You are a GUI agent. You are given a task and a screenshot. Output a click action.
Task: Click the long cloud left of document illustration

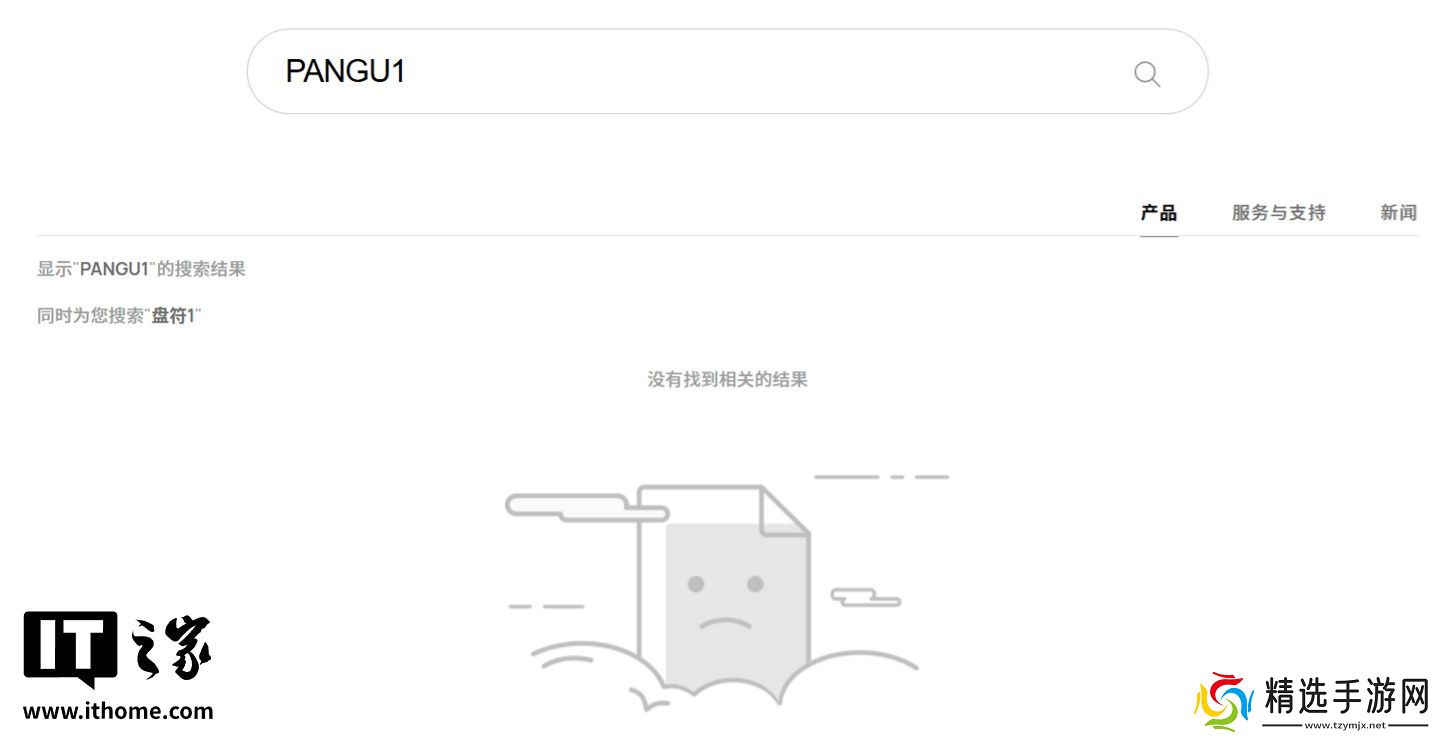586,507
